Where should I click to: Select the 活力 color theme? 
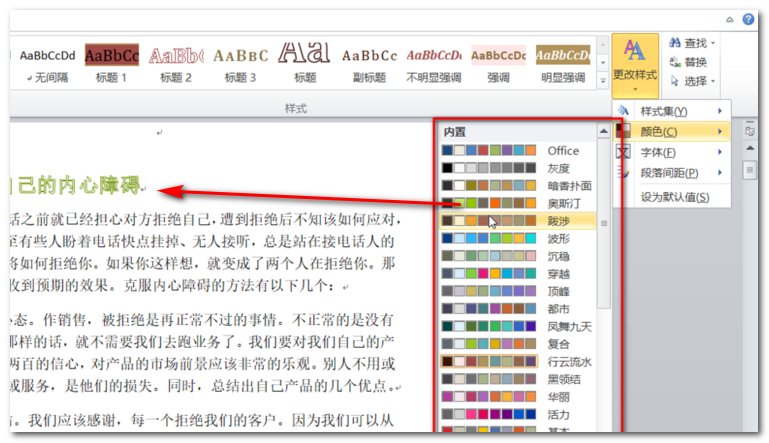(x=517, y=415)
